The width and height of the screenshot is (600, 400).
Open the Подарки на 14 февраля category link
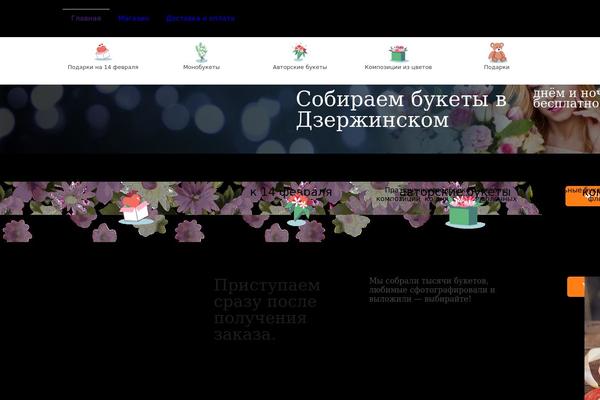pos(103,67)
